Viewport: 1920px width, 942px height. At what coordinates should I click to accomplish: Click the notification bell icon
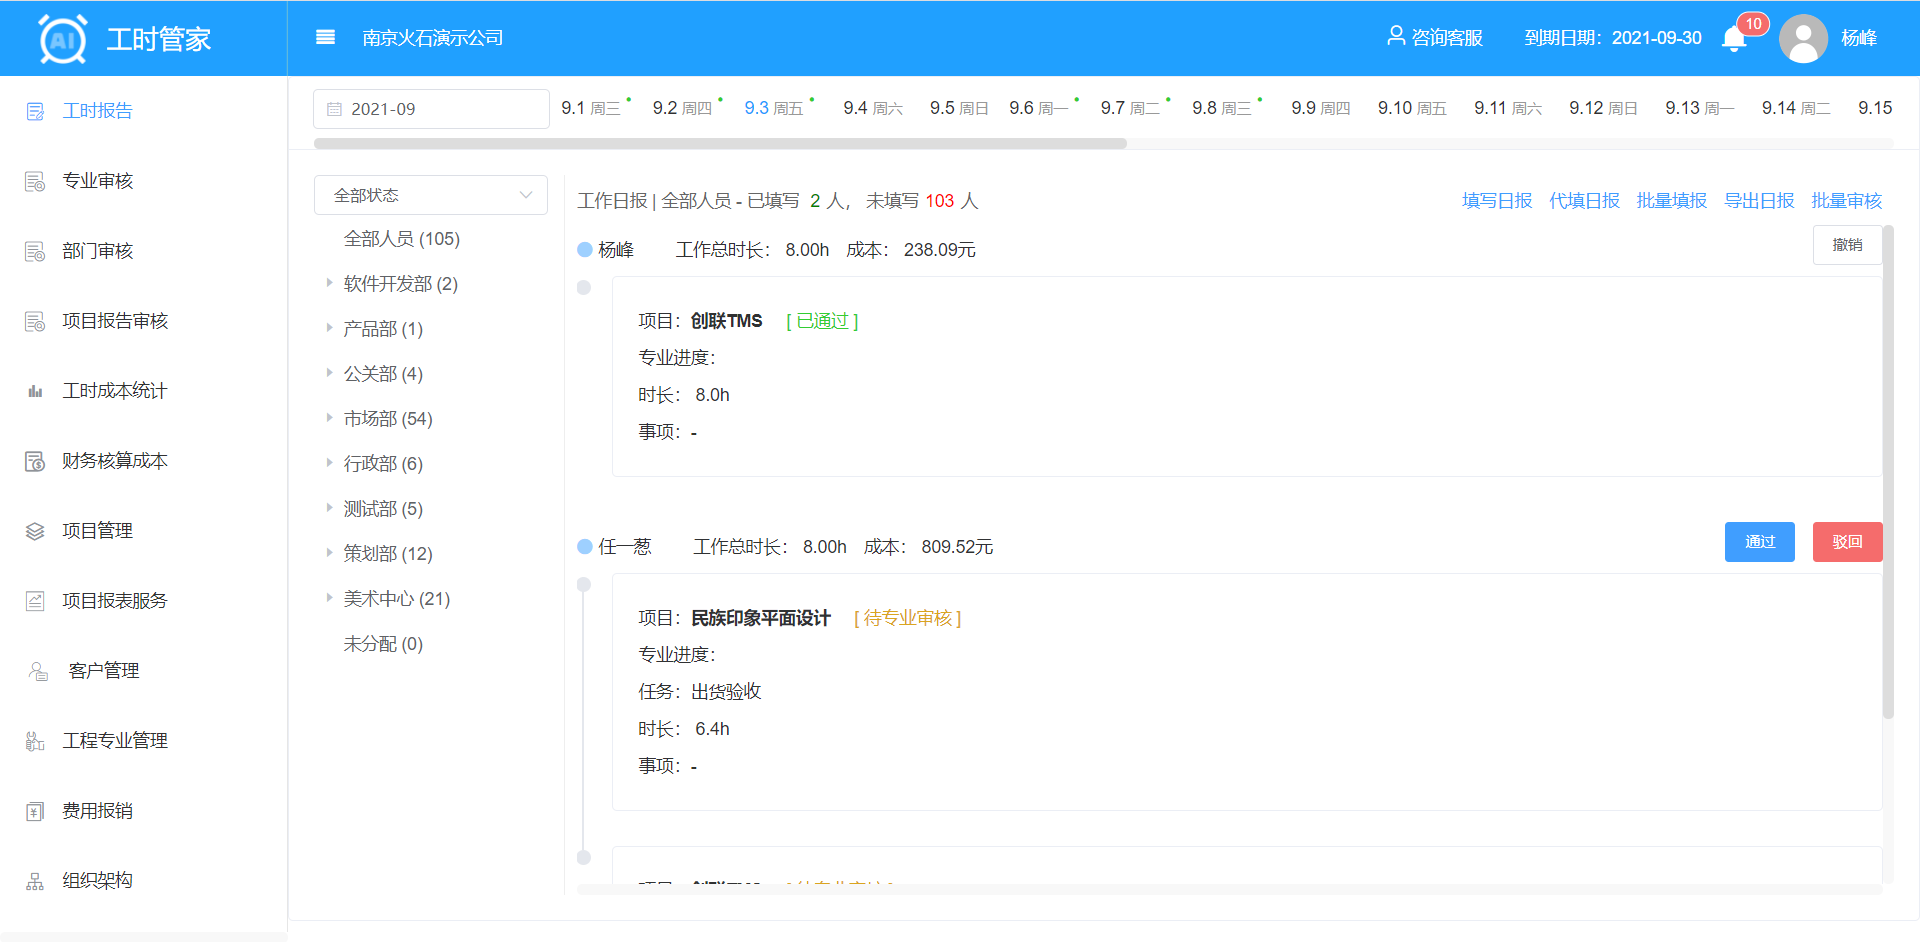pyautogui.click(x=1734, y=39)
